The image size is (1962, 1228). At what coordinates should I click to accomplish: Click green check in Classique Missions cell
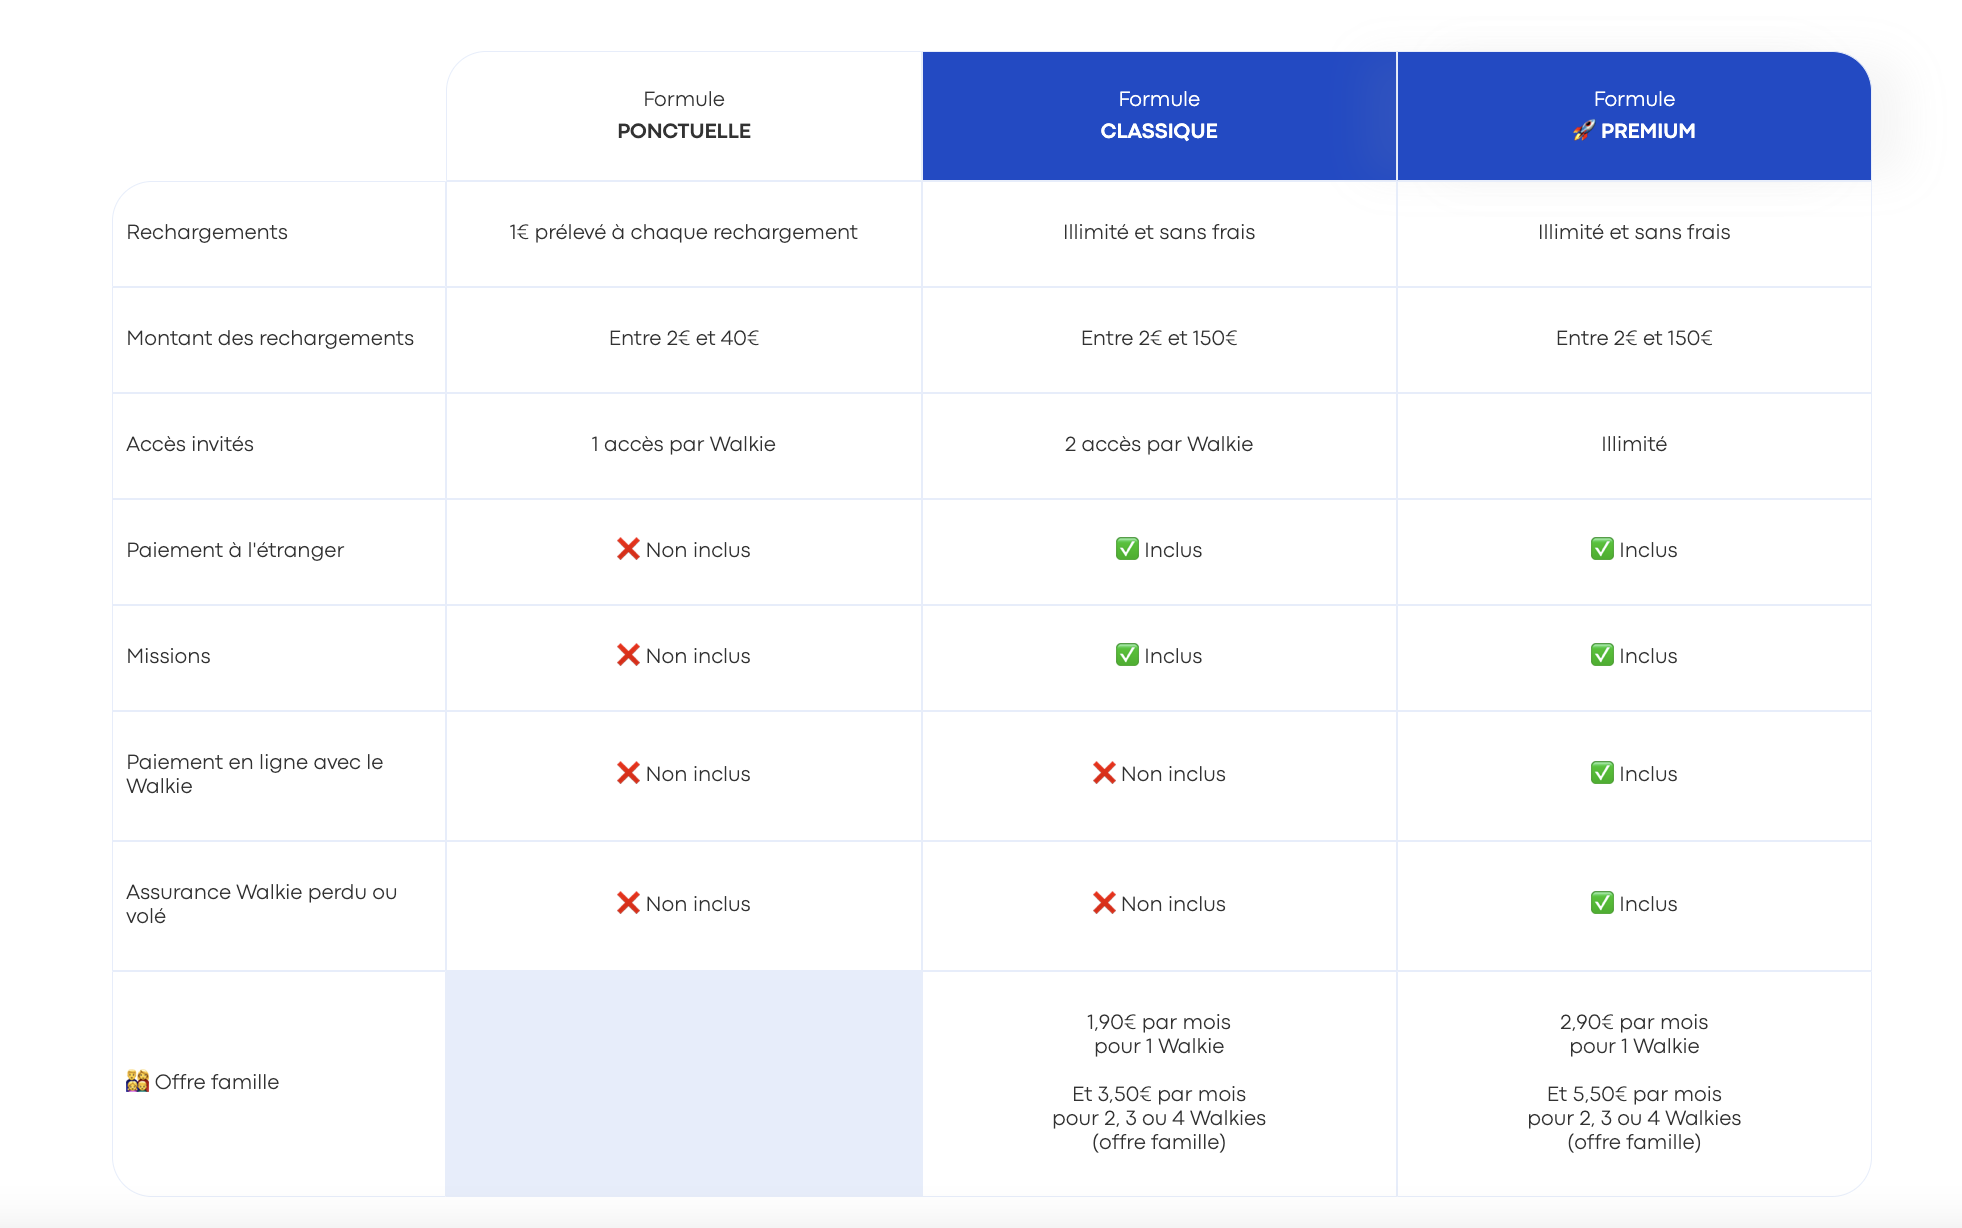point(1127,655)
